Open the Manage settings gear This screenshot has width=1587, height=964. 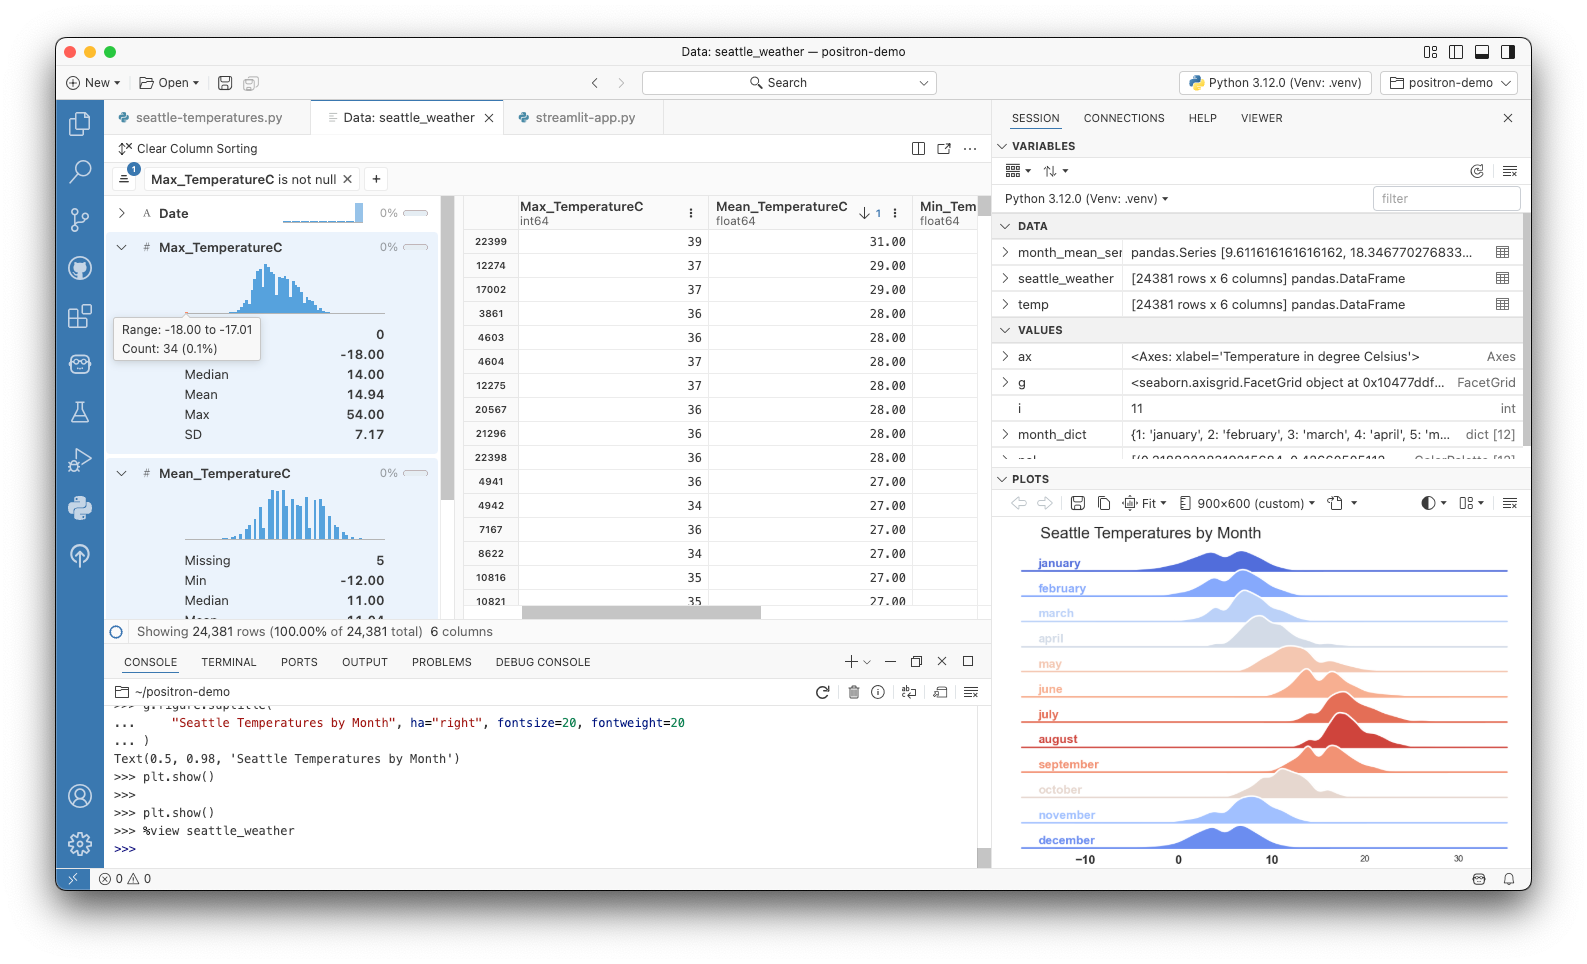pyautogui.click(x=80, y=844)
